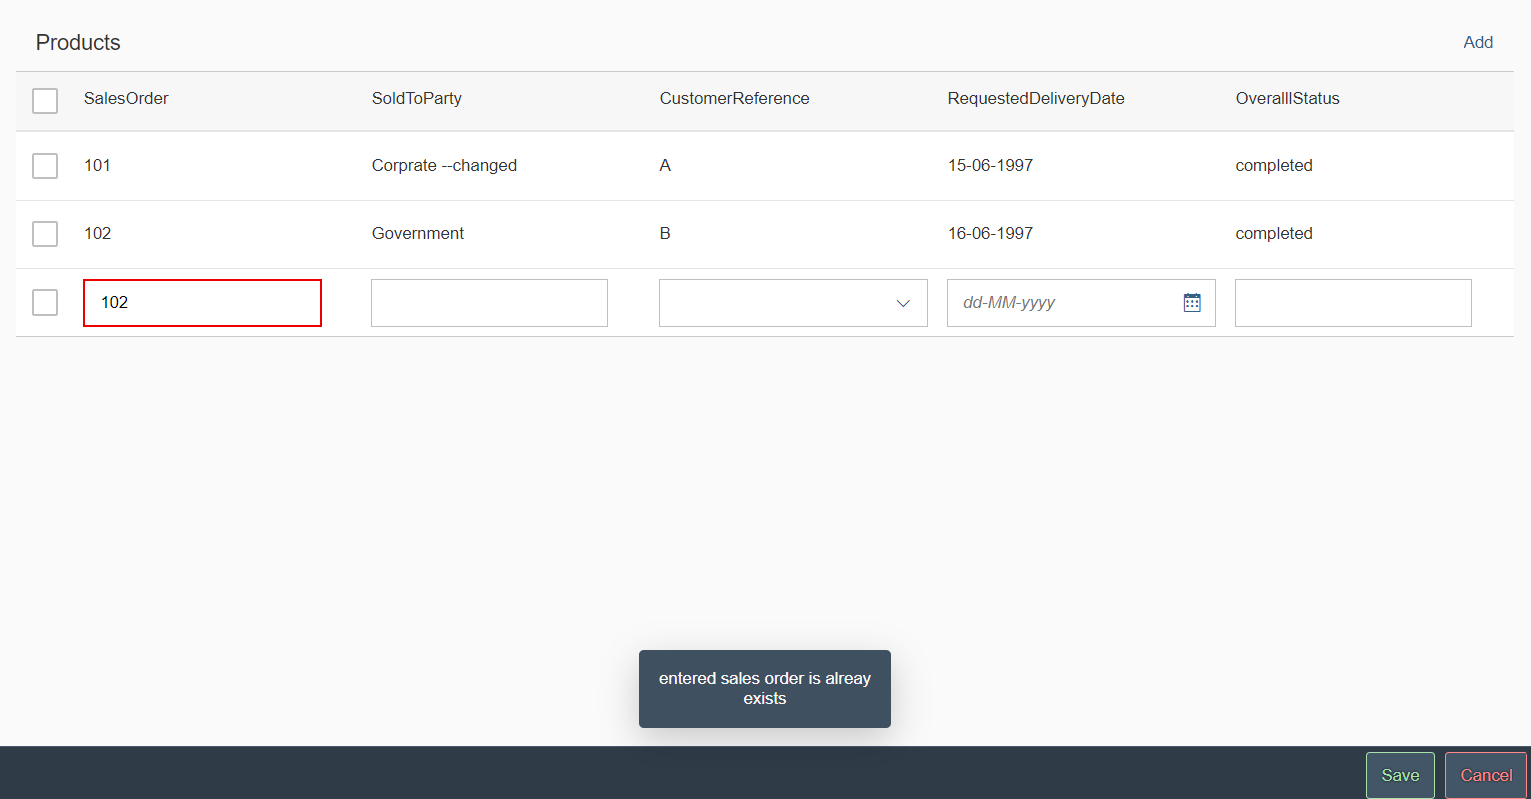Click the empty OverallStatus input field
Image resolution: width=1531 pixels, height=799 pixels.
point(1352,302)
